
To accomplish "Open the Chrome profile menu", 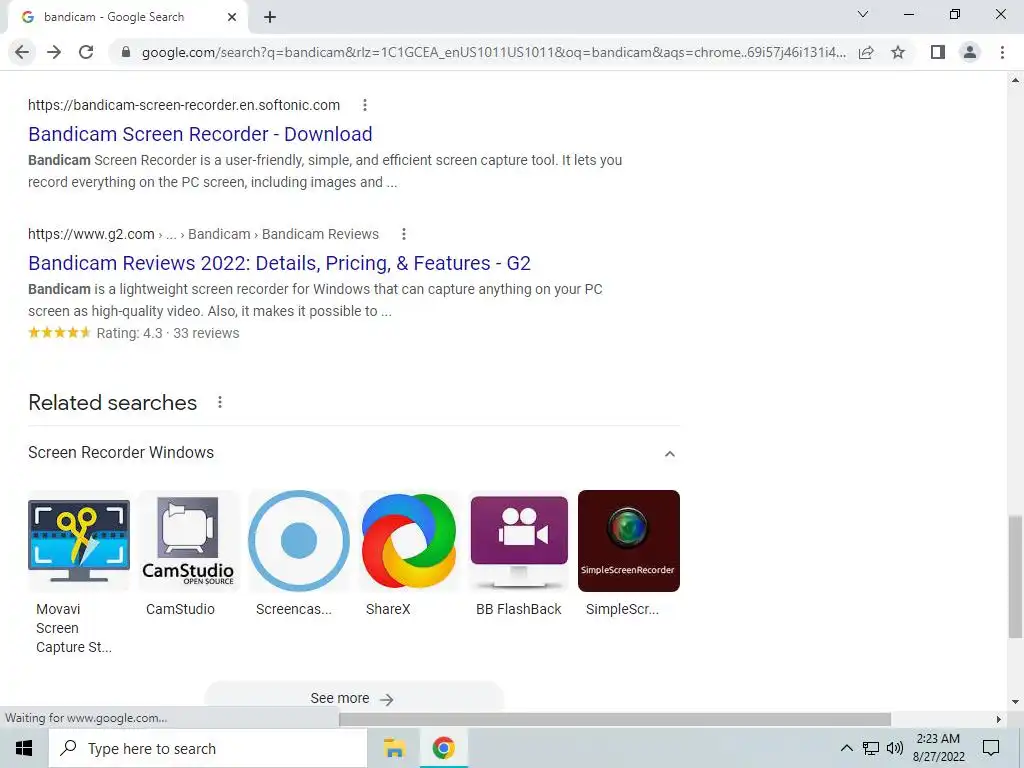I will click(x=970, y=52).
